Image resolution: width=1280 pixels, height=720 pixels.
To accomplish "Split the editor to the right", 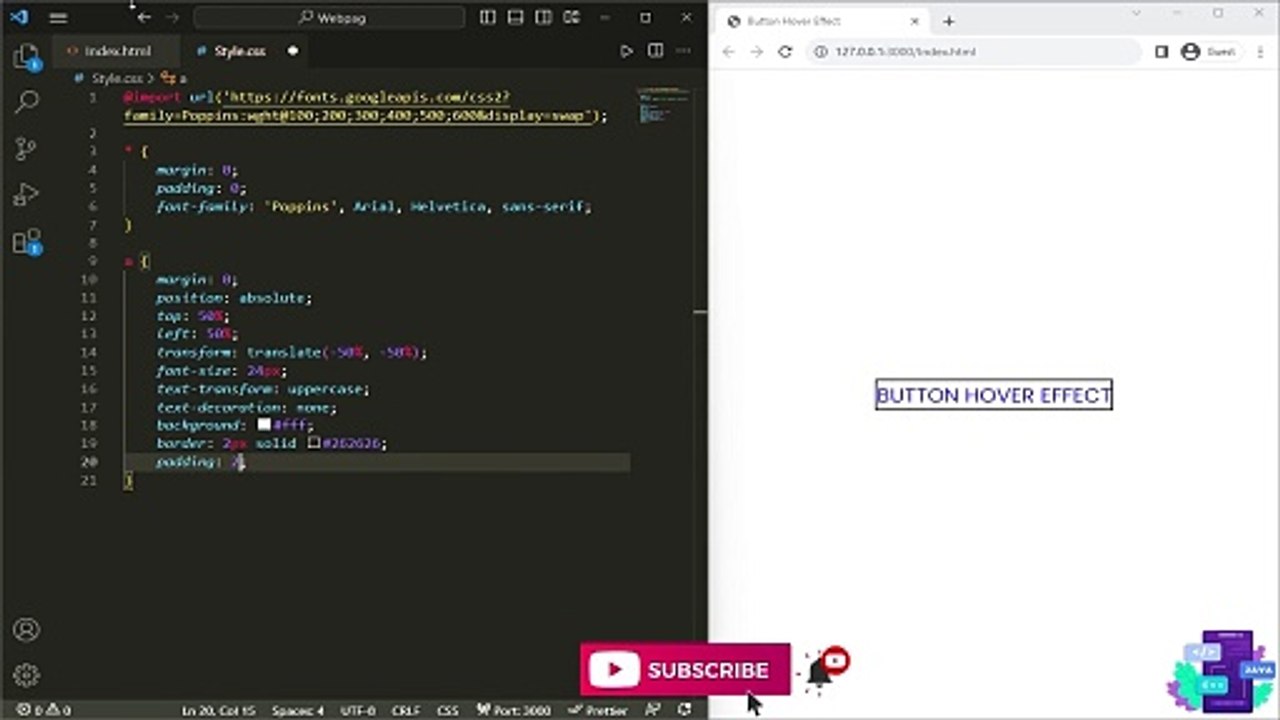I will click(x=656, y=51).
